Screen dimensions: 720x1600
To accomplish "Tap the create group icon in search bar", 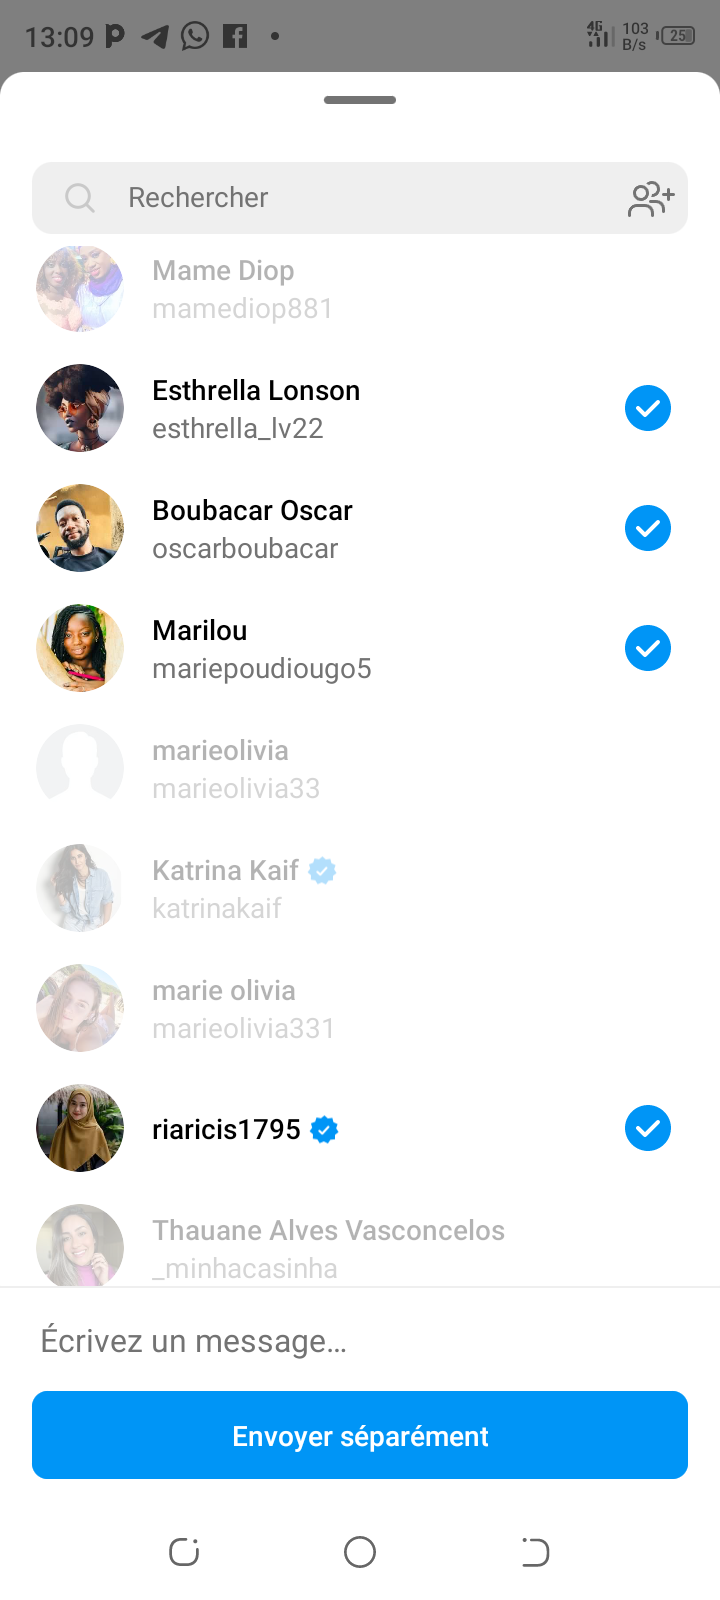I will (x=651, y=198).
